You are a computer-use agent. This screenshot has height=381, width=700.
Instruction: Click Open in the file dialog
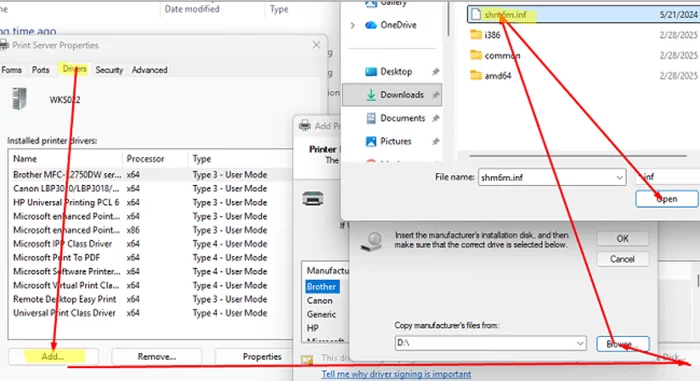pos(667,199)
